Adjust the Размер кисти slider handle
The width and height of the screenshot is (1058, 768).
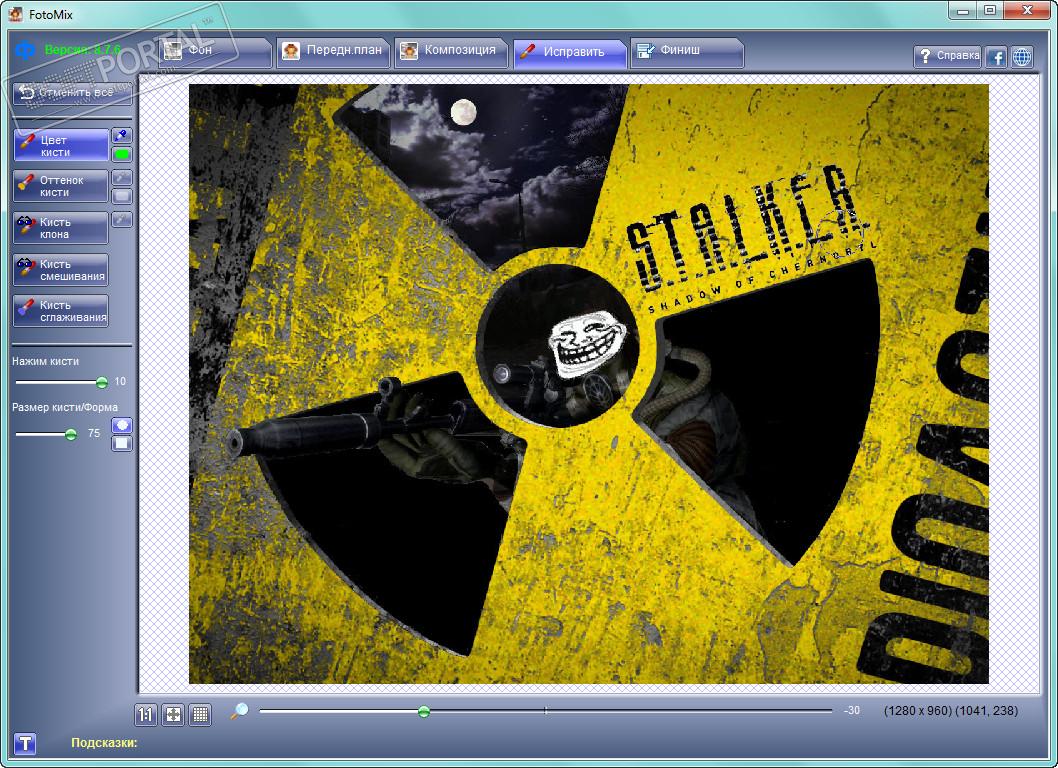[x=71, y=435]
